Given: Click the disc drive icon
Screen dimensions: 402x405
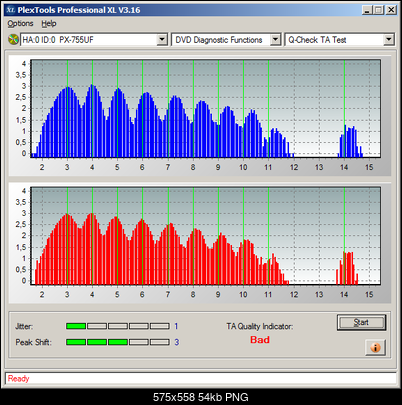Looking at the screenshot, I should coord(13,40).
